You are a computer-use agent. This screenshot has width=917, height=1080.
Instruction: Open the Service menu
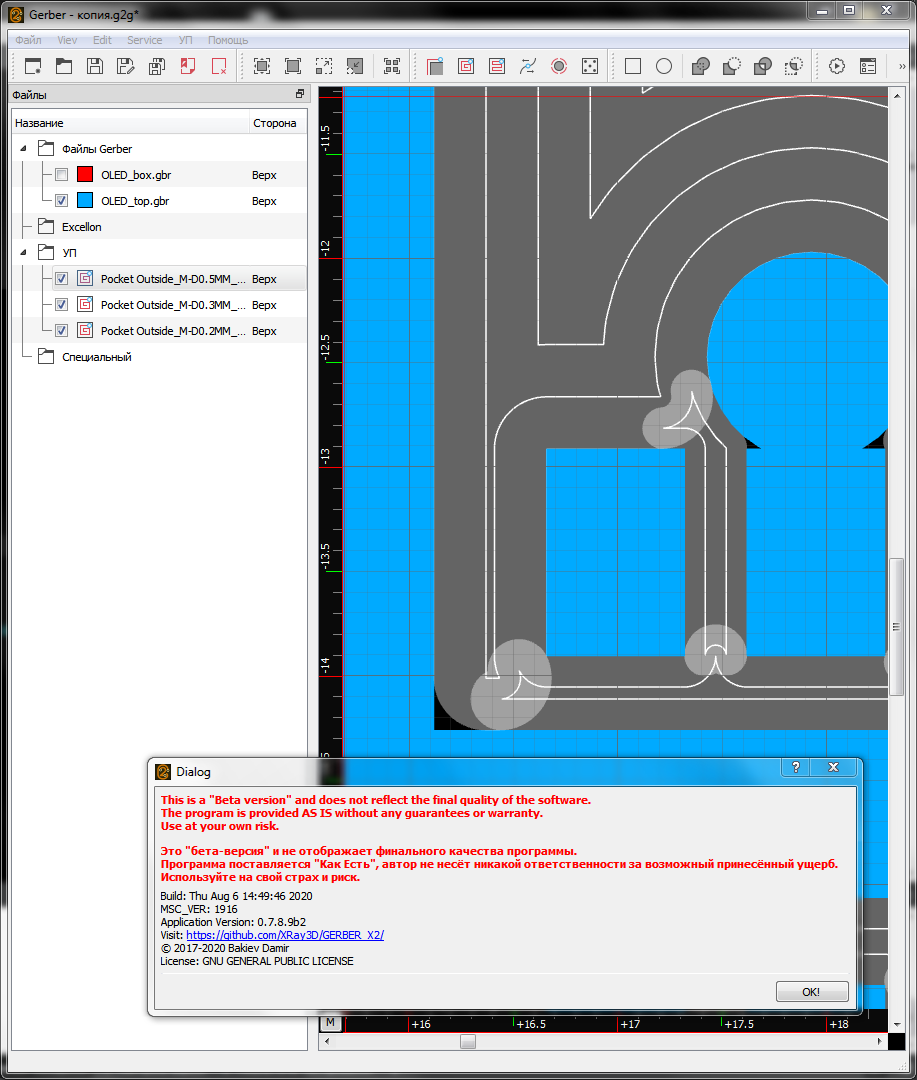click(x=145, y=40)
